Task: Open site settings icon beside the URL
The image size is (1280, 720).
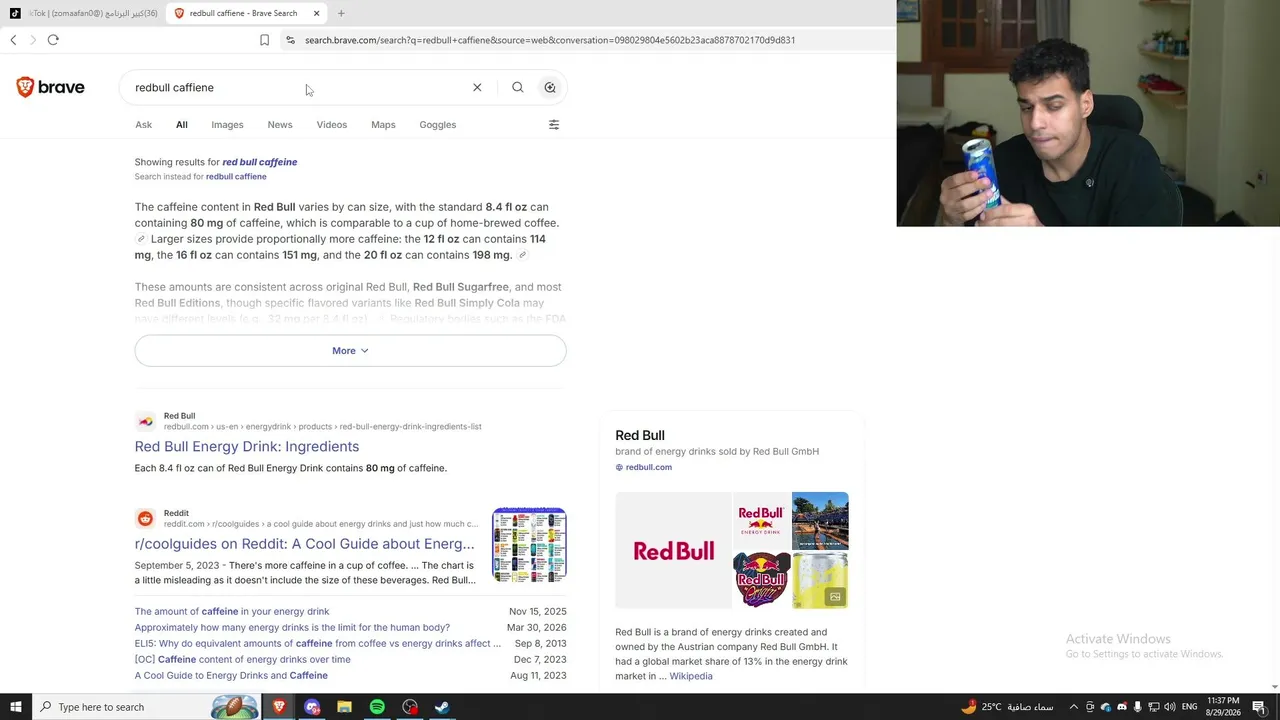Action: 290,40
